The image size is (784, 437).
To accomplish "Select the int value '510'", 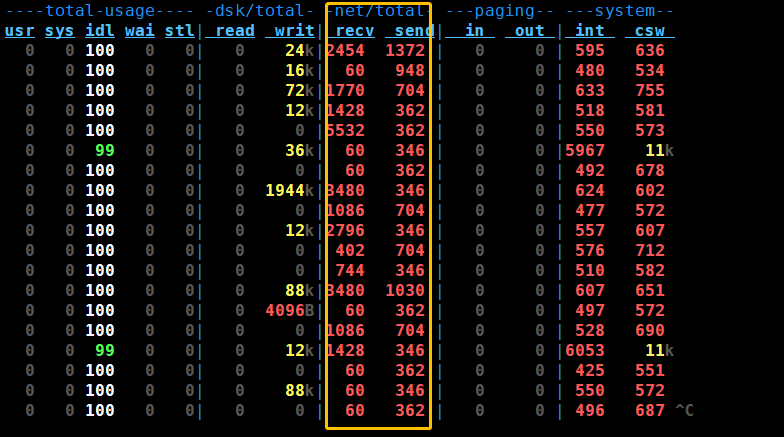I will 590,270.
